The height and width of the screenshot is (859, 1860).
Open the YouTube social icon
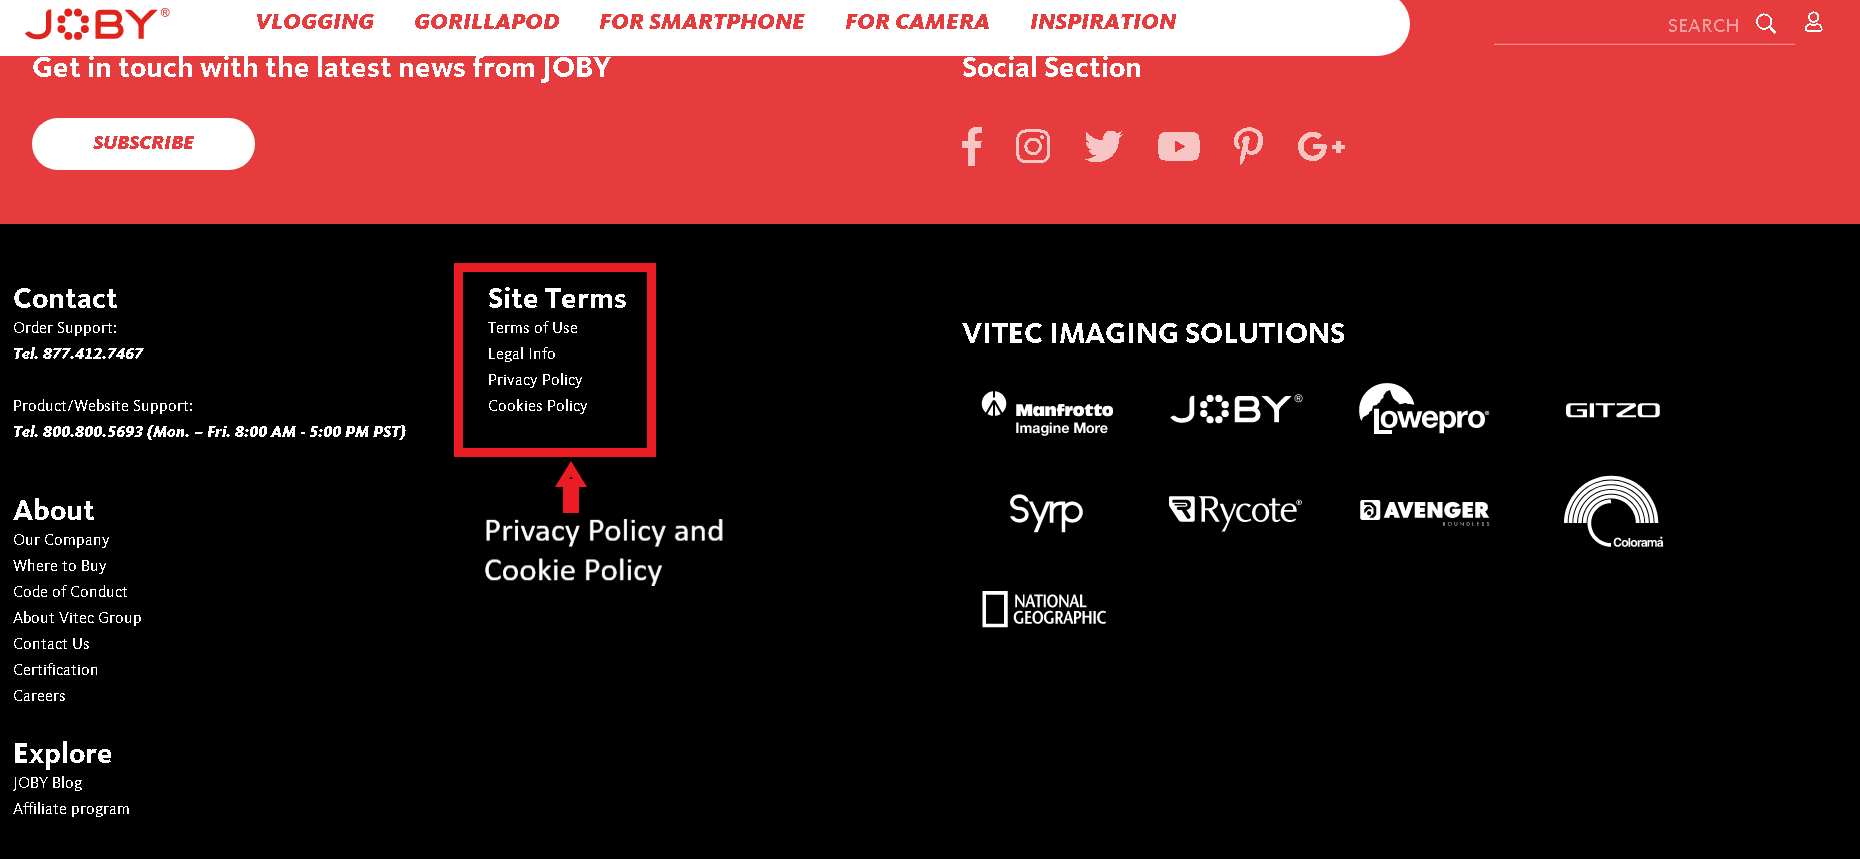click(x=1179, y=147)
